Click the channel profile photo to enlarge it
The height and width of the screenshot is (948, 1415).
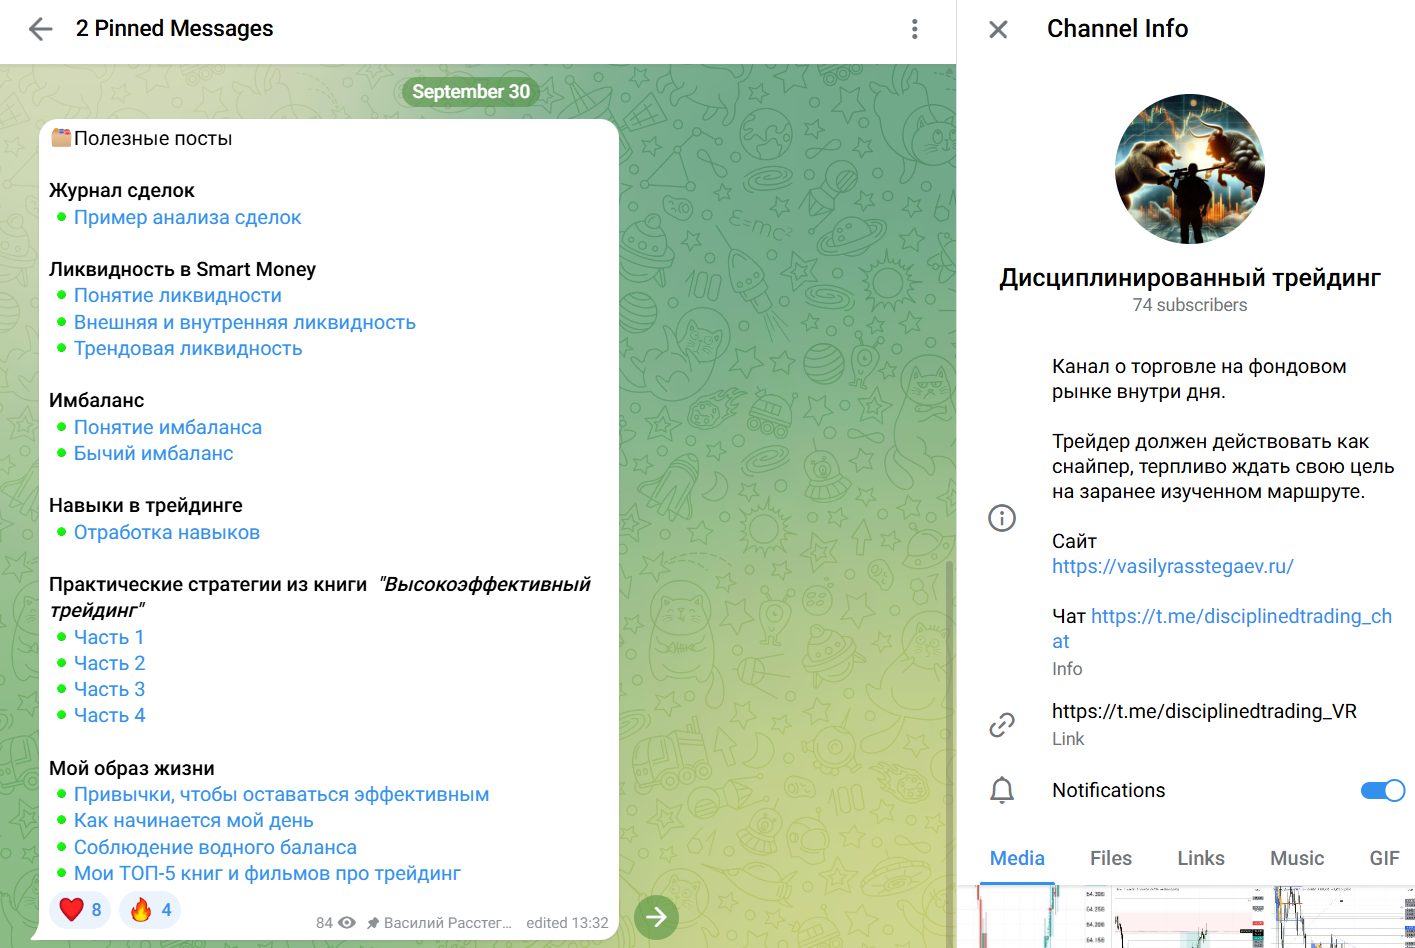point(1189,168)
